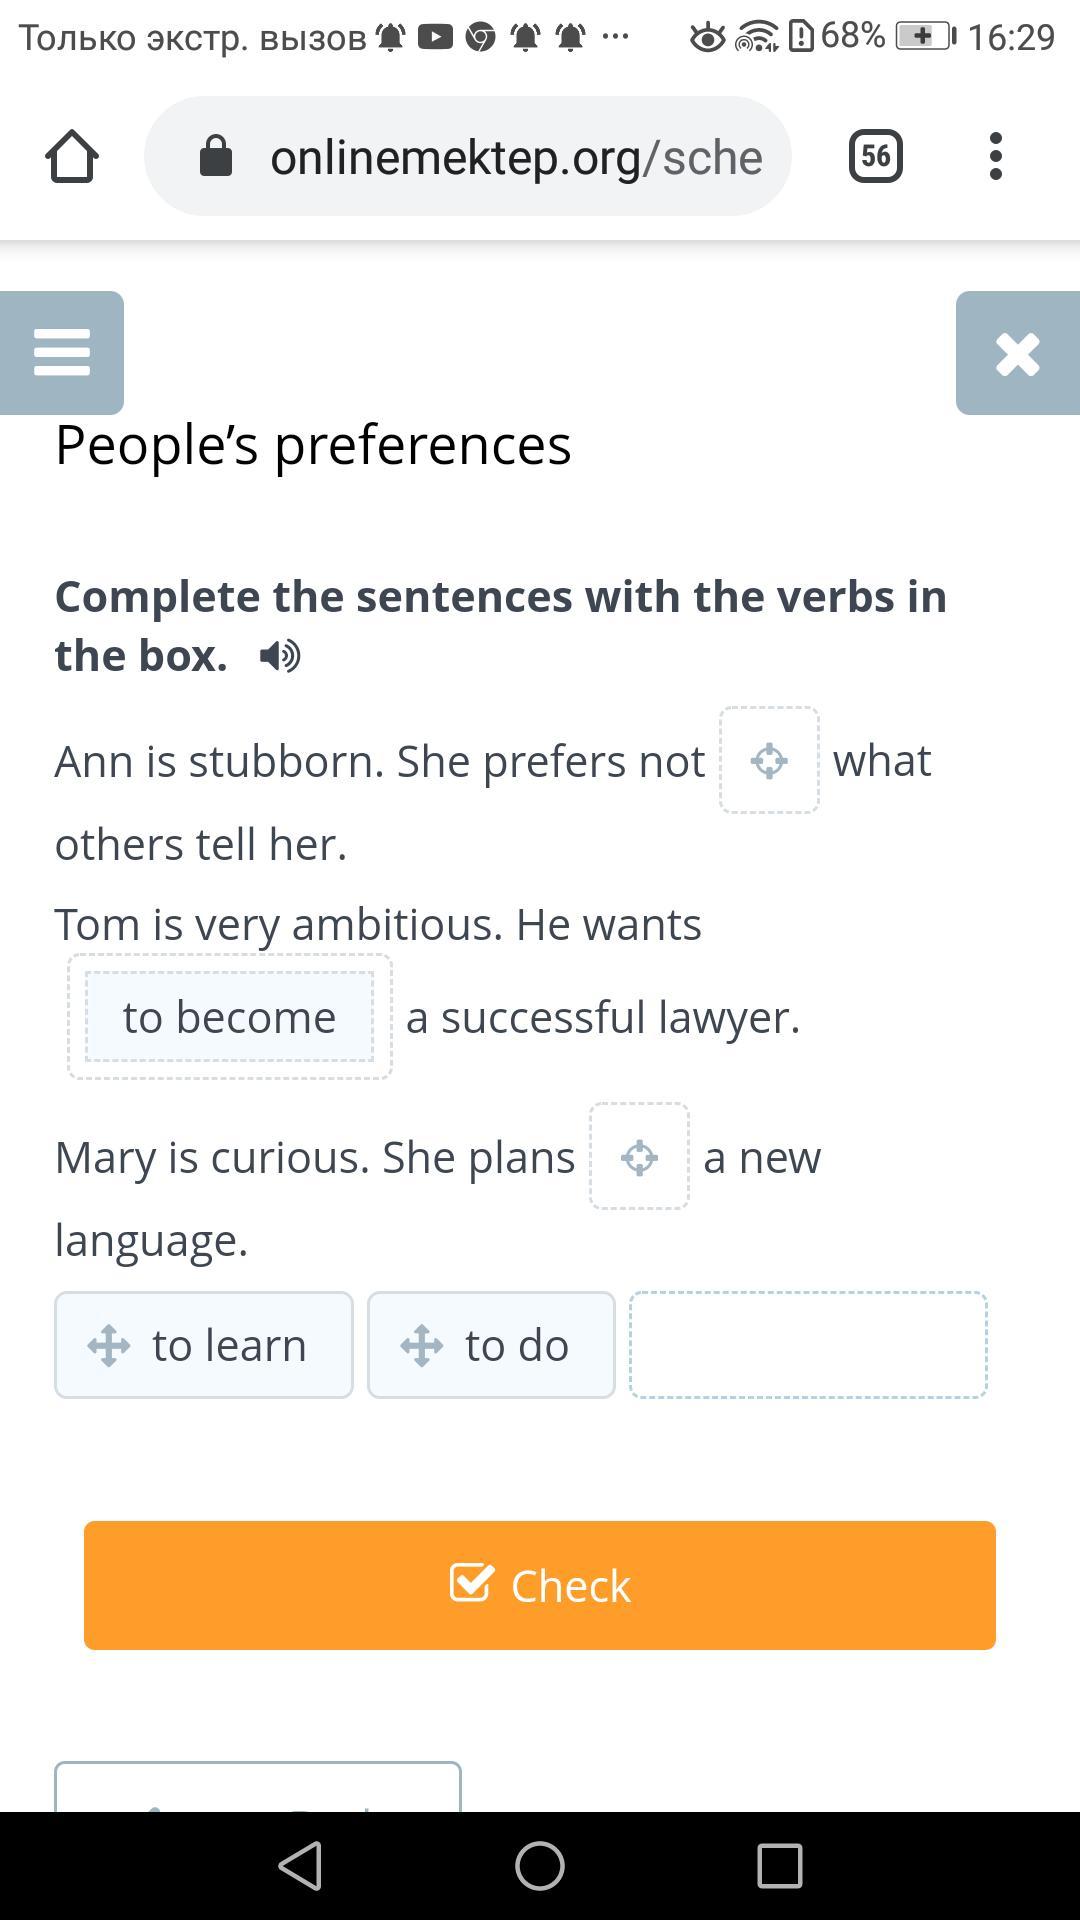This screenshot has height=1920, width=1080.
Task: Open the browser three-dot menu
Action: pos(995,156)
